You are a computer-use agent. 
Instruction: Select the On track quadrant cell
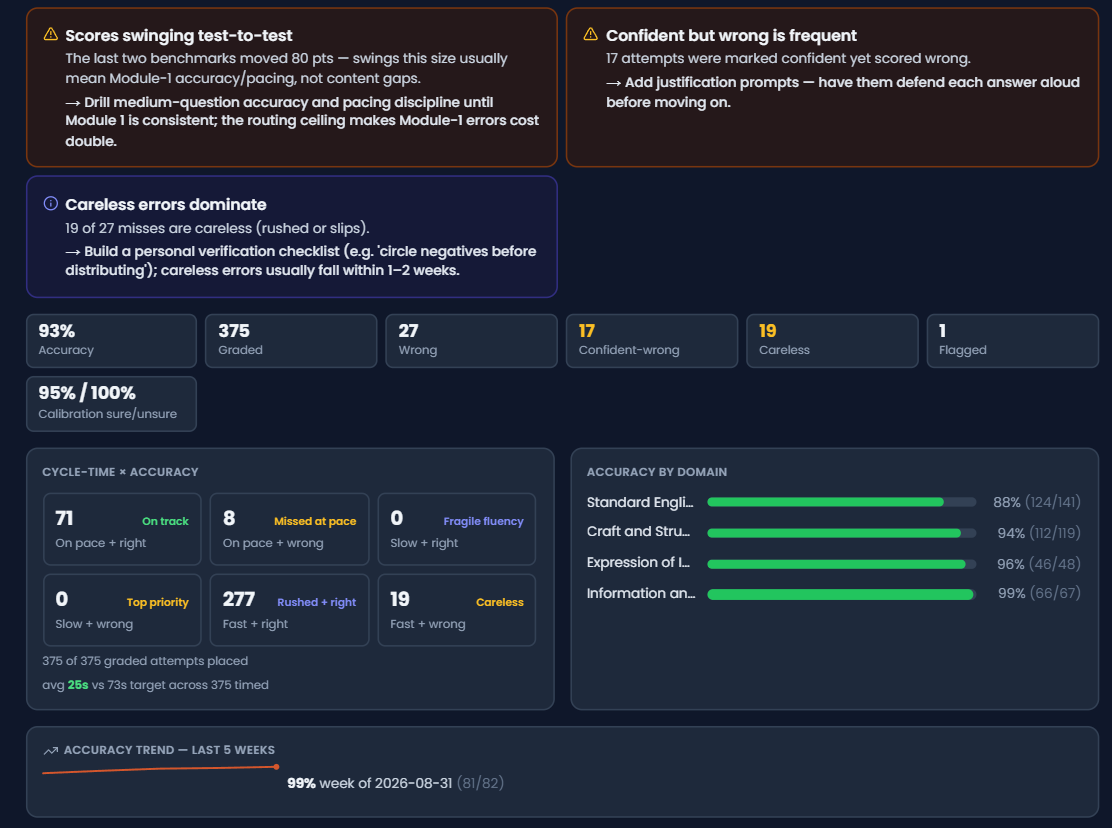122,529
